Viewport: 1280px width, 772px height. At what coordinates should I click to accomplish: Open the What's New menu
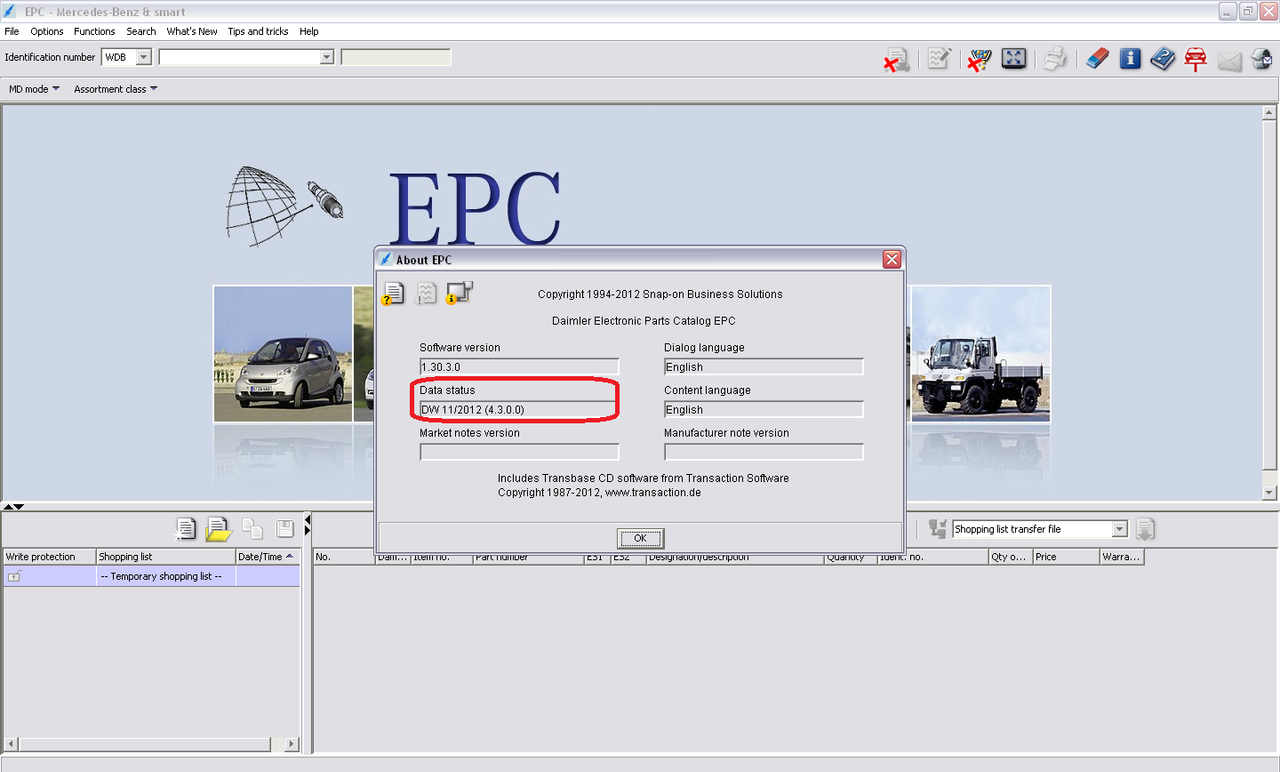point(192,31)
